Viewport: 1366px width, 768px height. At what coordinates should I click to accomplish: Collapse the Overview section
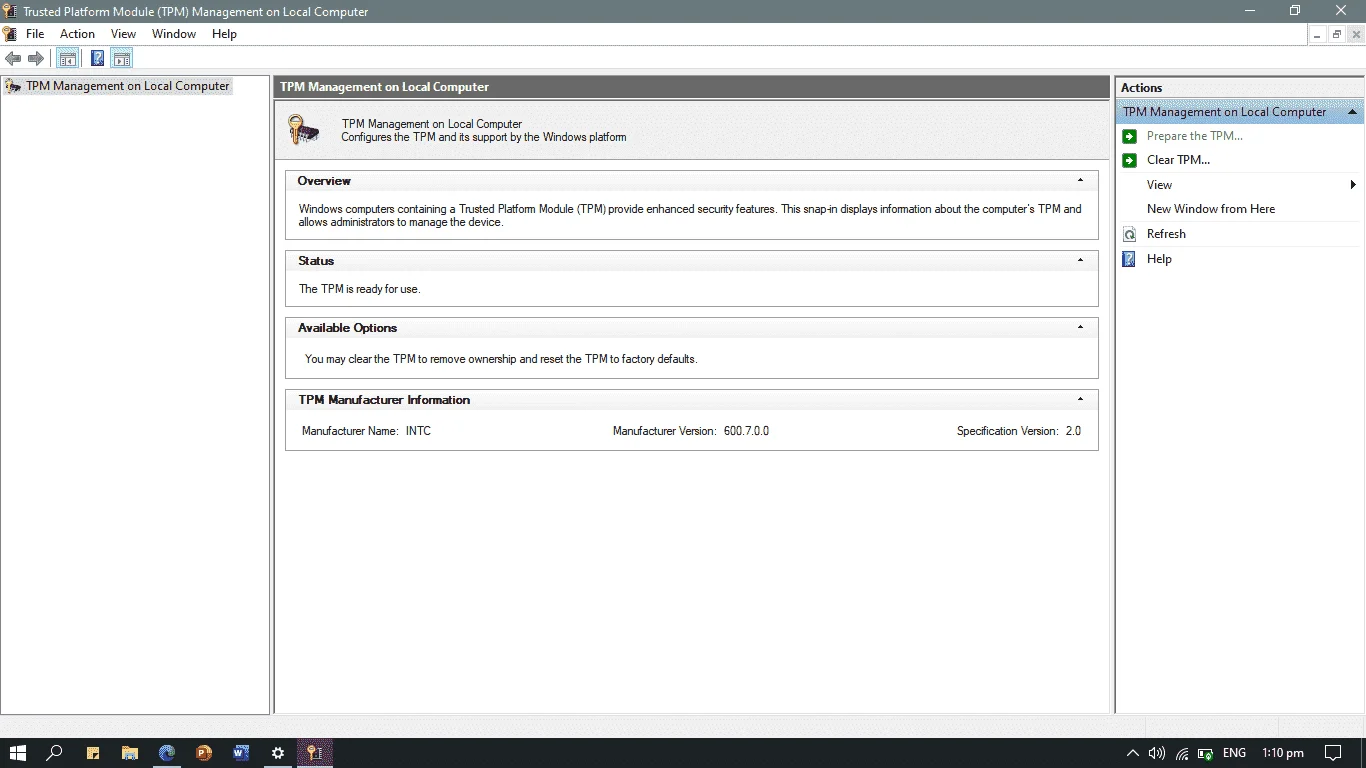point(1080,181)
